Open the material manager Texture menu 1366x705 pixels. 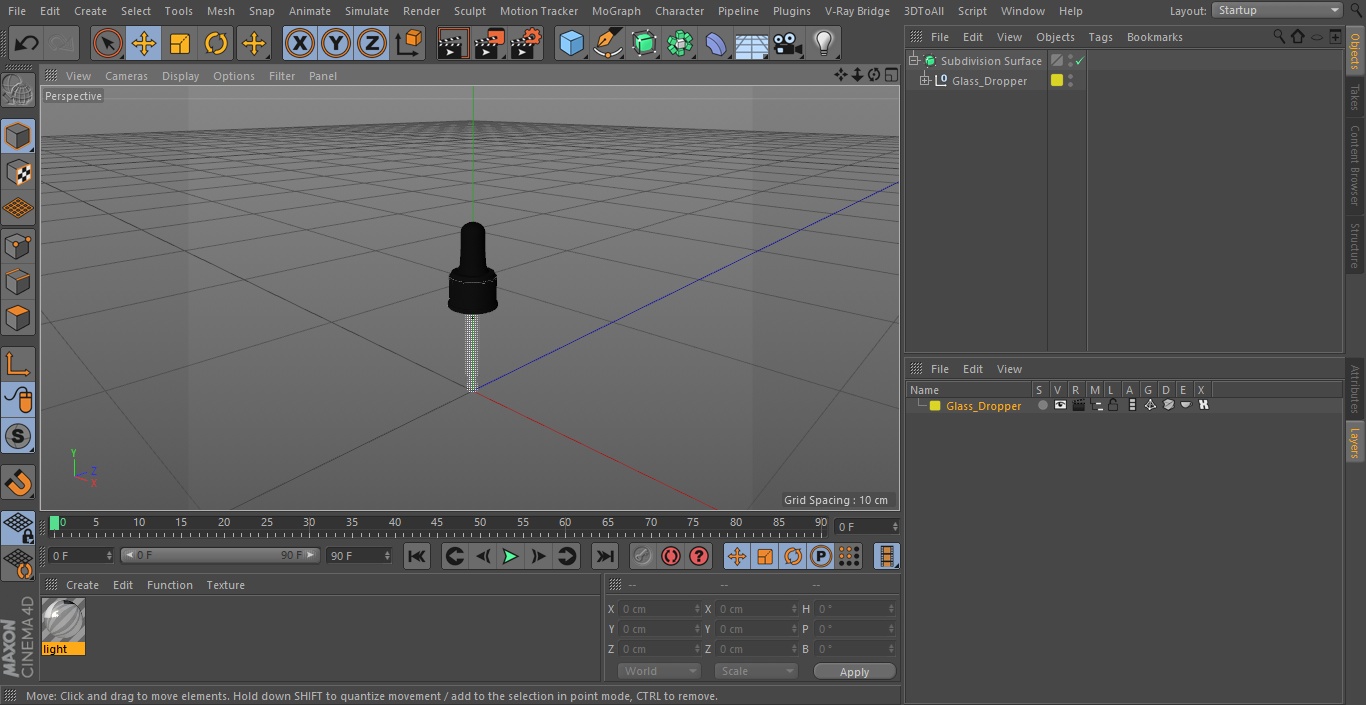(x=226, y=585)
